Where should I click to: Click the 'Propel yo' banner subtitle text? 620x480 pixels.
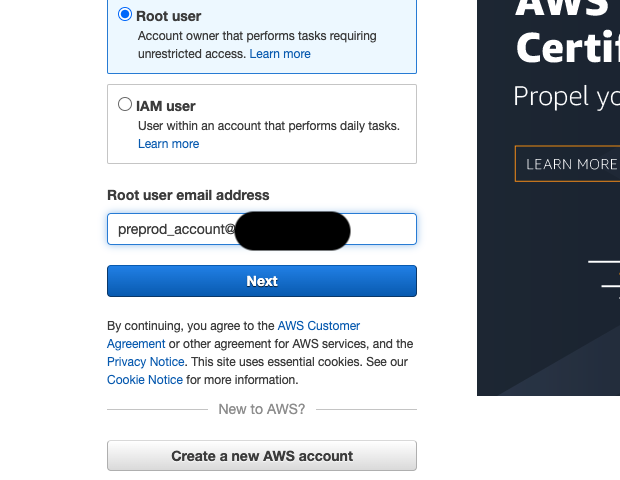[566, 96]
